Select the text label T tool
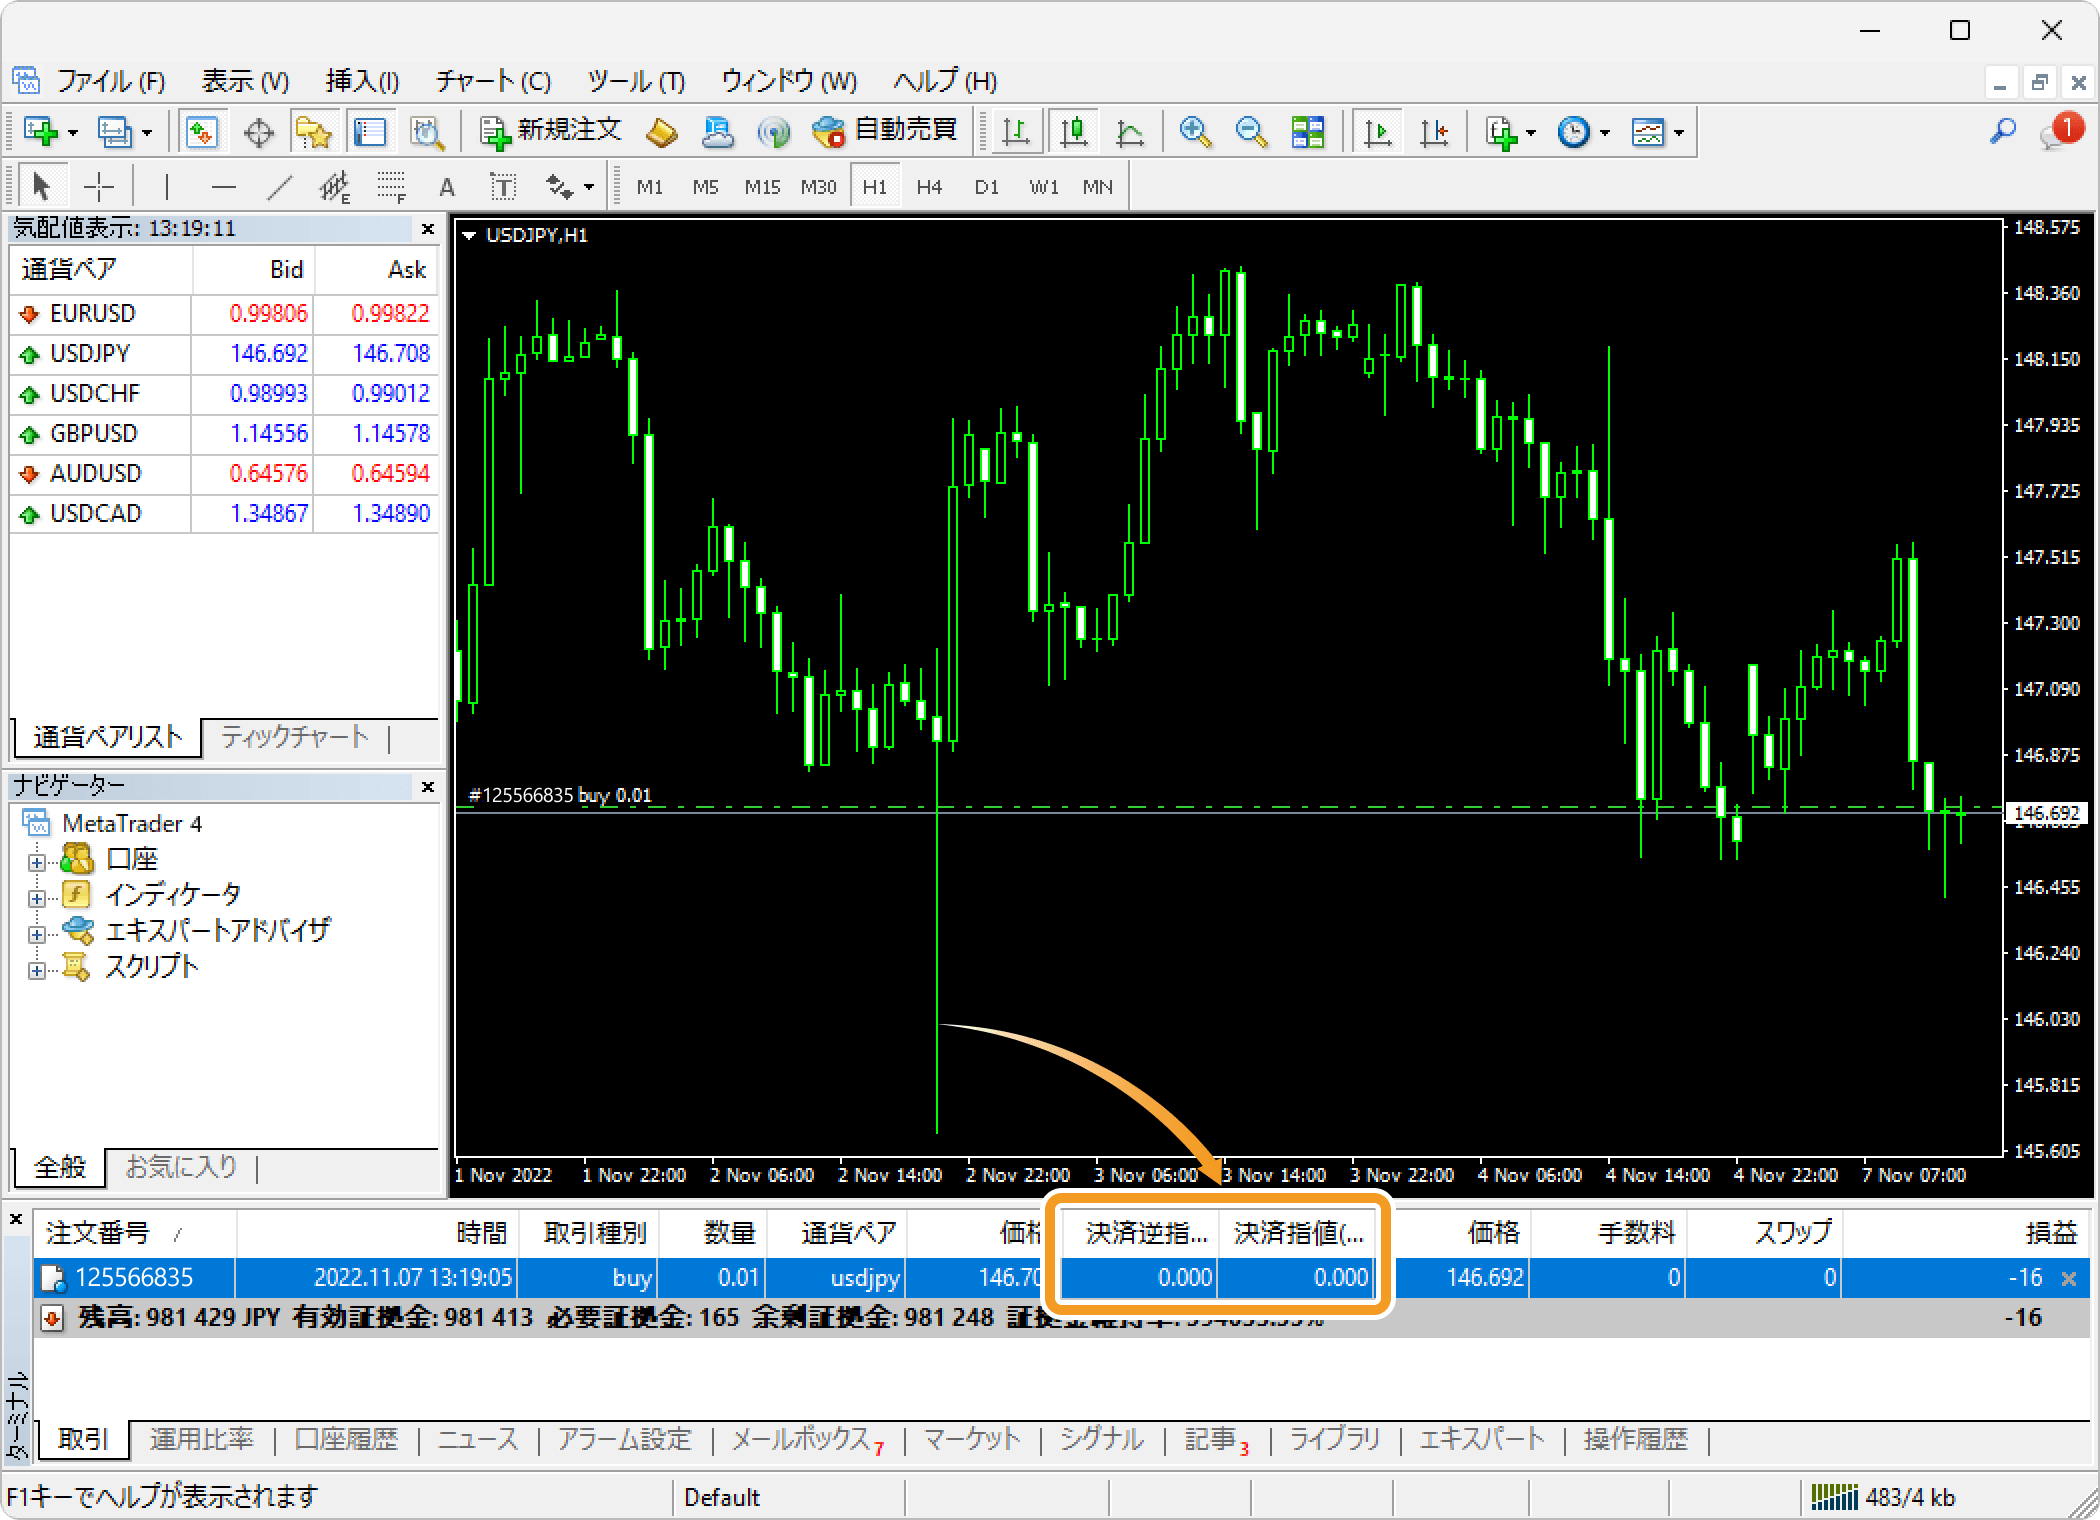This screenshot has width=2100, height=1520. coord(503,187)
